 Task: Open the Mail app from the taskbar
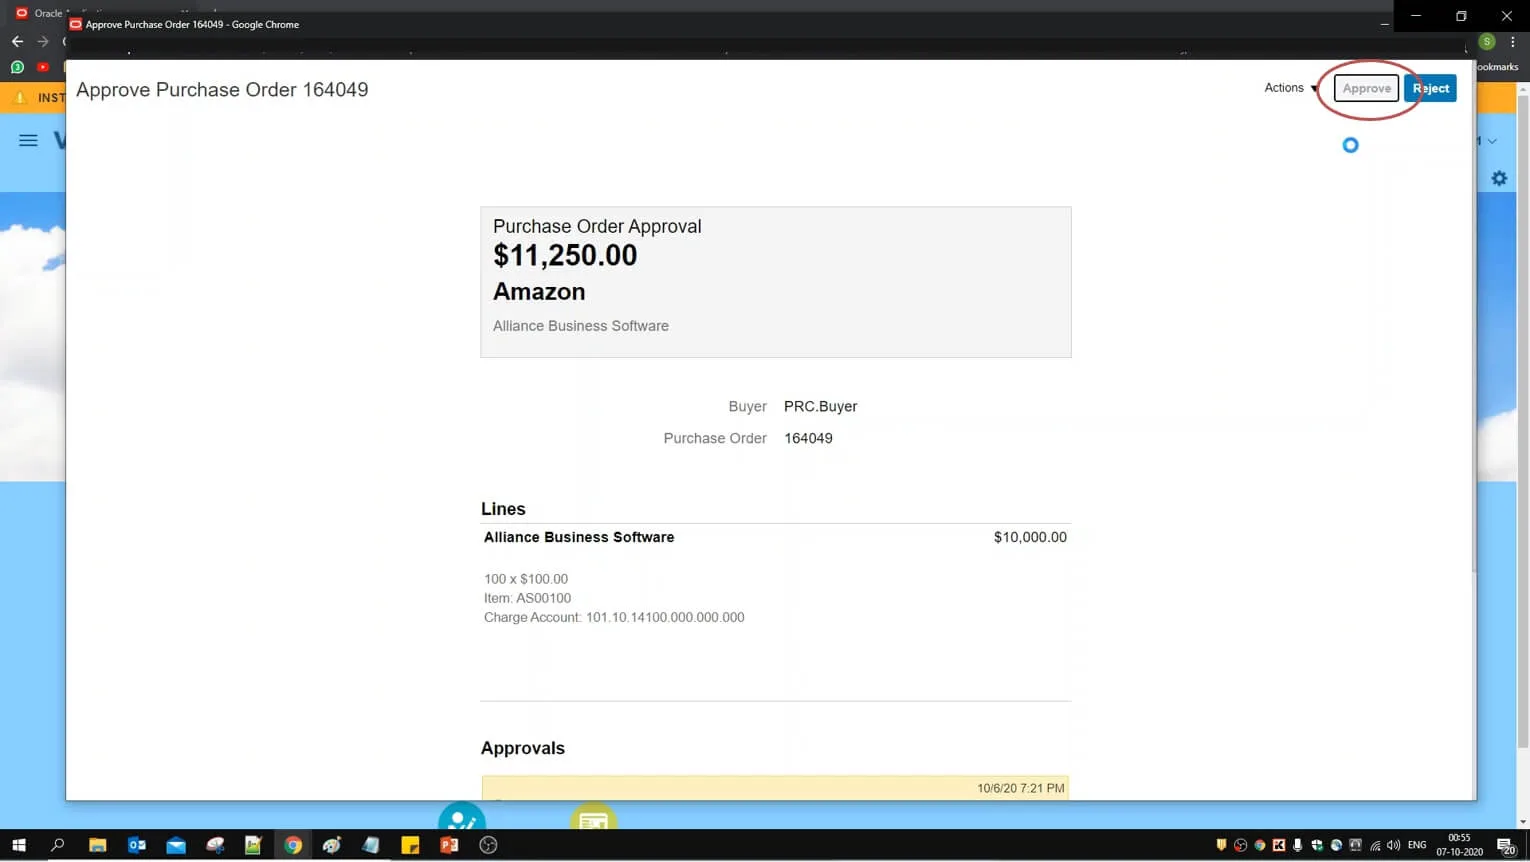(176, 845)
